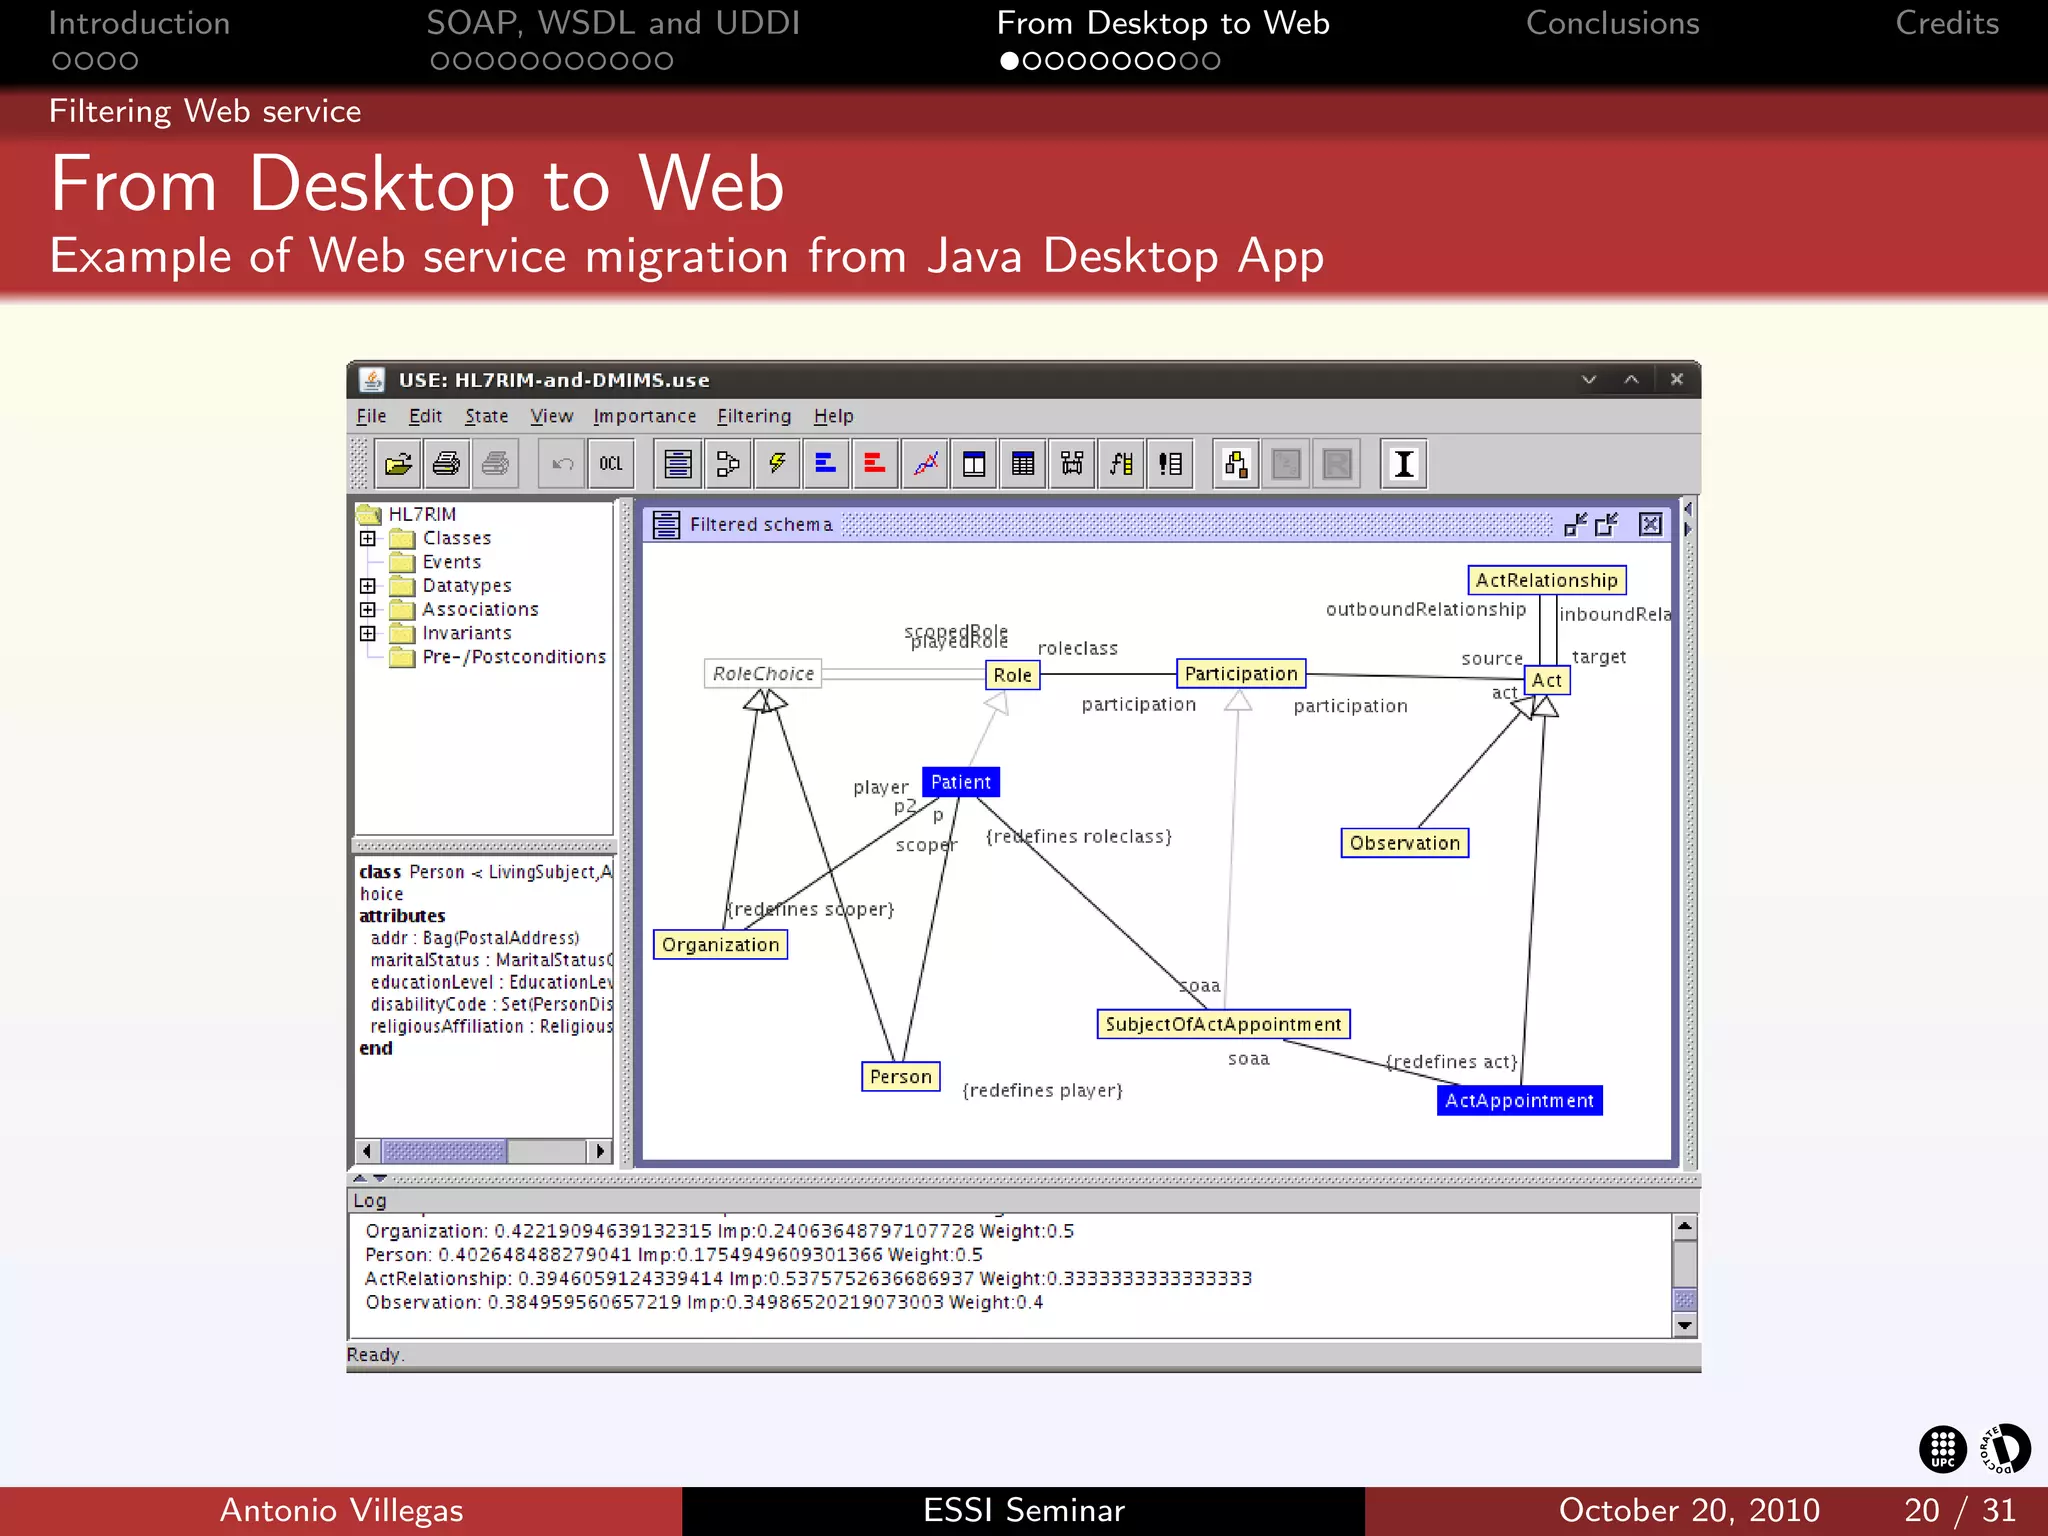
Task: Click the From Desktop to Web section
Action: point(1163,23)
